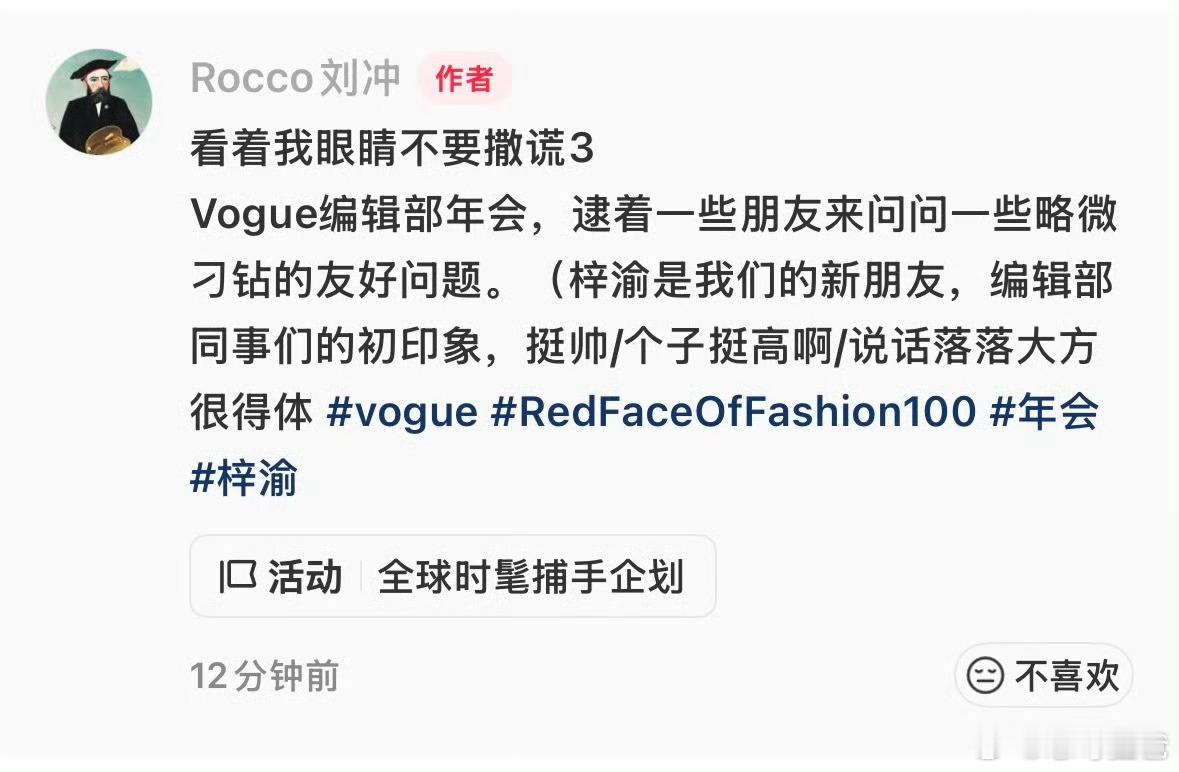Viewport: 1179px width, 772px height.
Task: Select the #年会 hashtag
Action: [x=1044, y=412]
